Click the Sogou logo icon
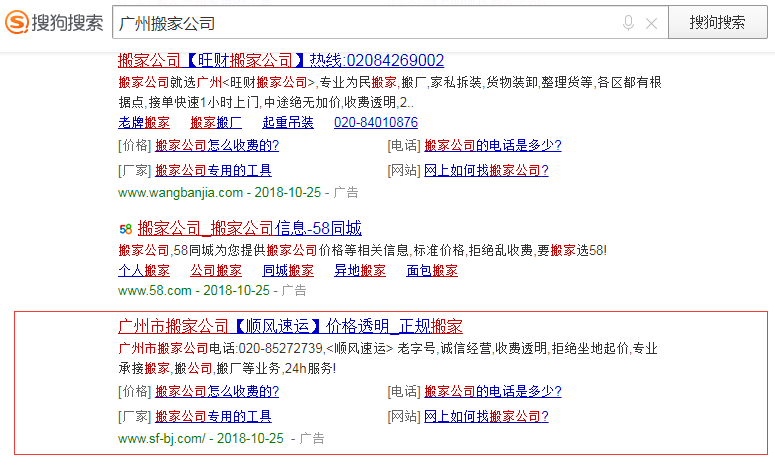Screen dimensions: 775x465 pos(16,22)
